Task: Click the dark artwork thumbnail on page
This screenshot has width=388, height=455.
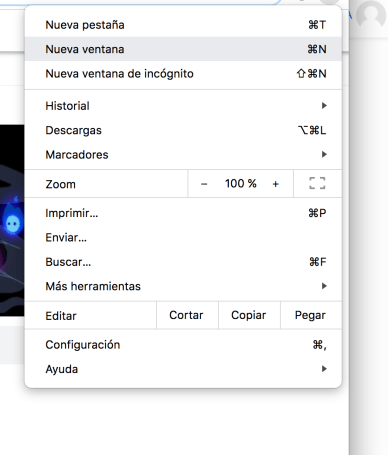Action: tap(12, 220)
